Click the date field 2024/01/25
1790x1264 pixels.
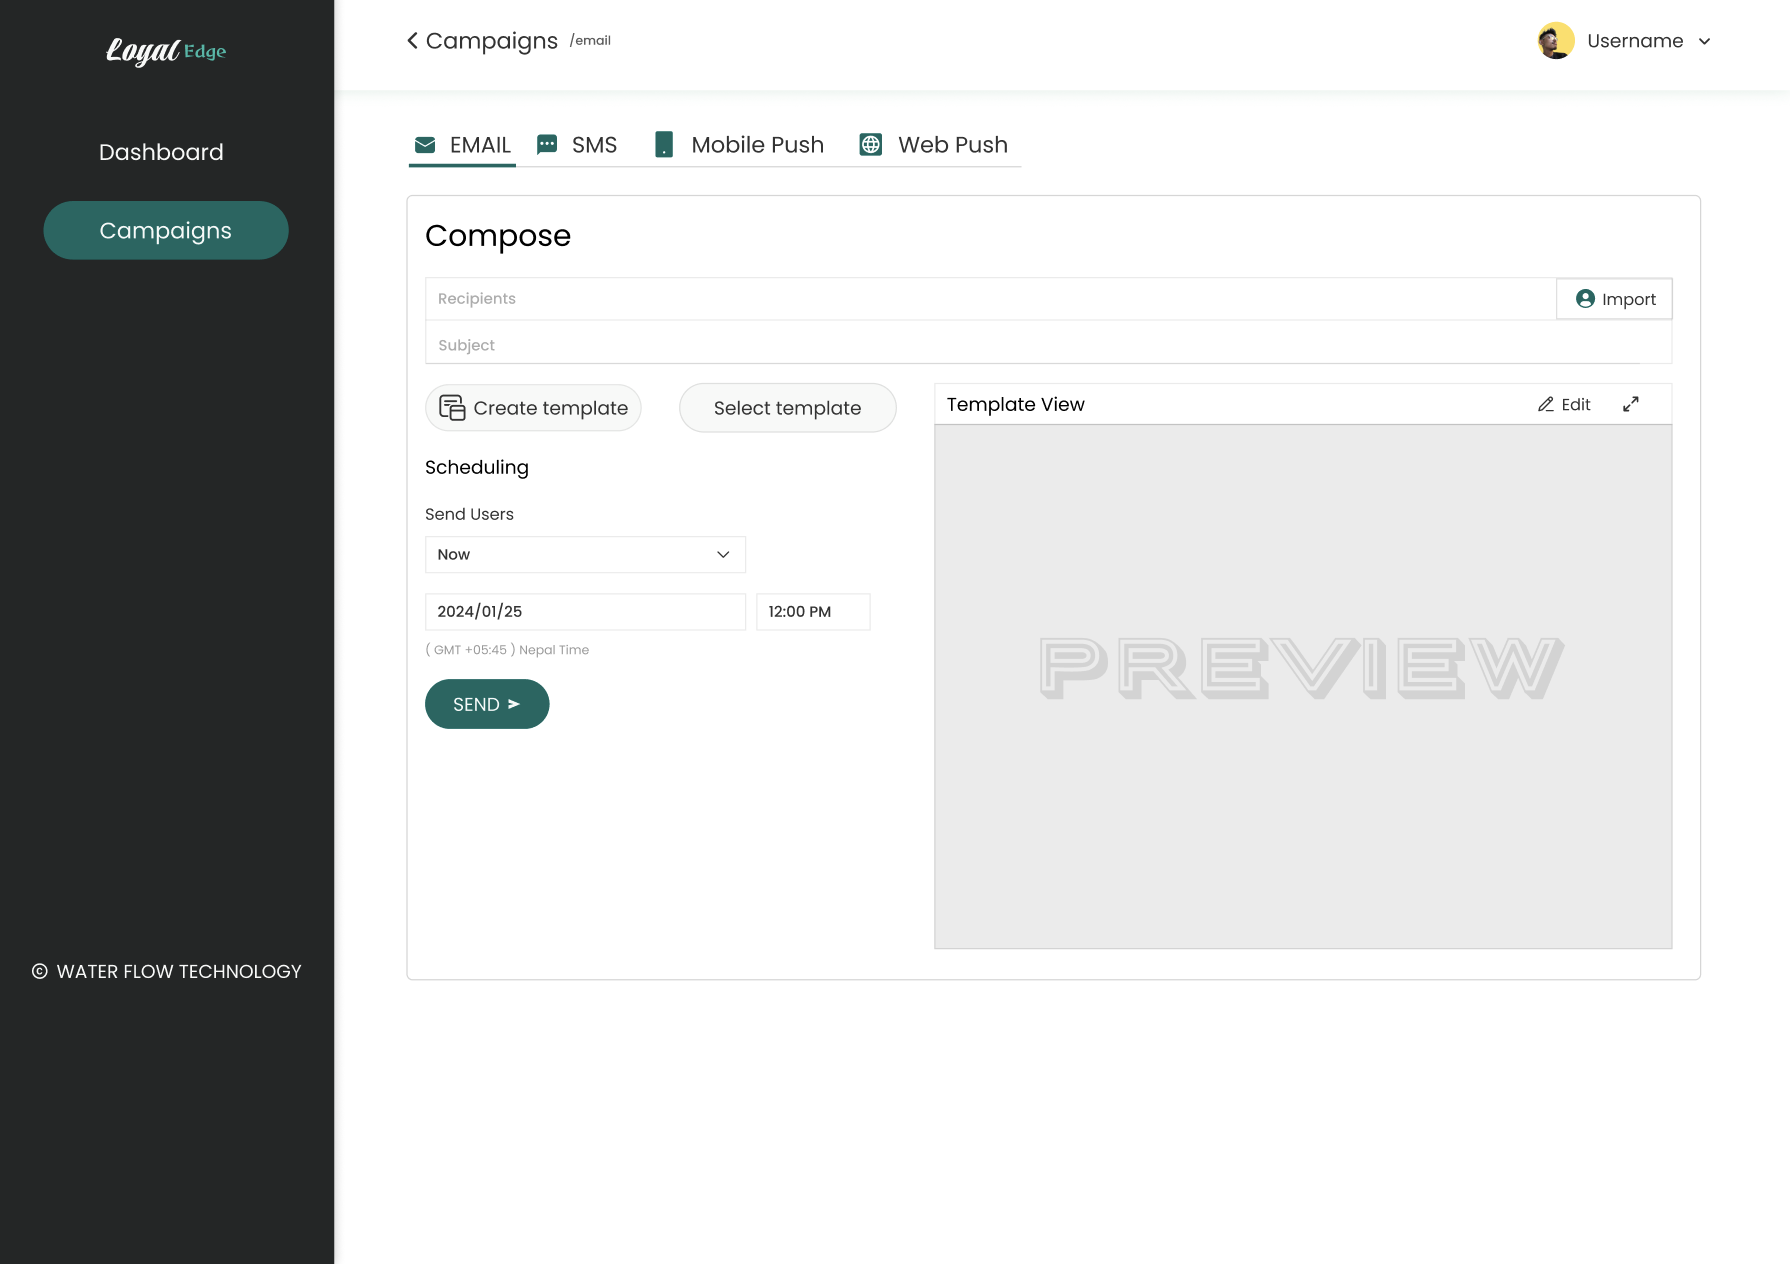point(585,612)
